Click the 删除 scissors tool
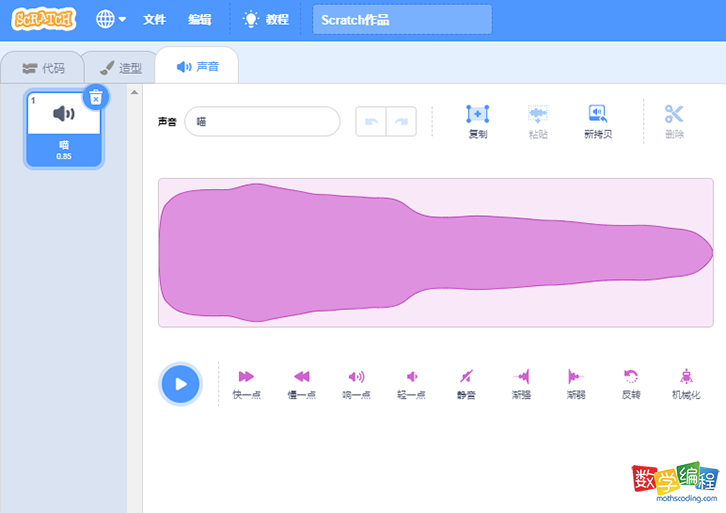726x513 pixels. tap(674, 122)
